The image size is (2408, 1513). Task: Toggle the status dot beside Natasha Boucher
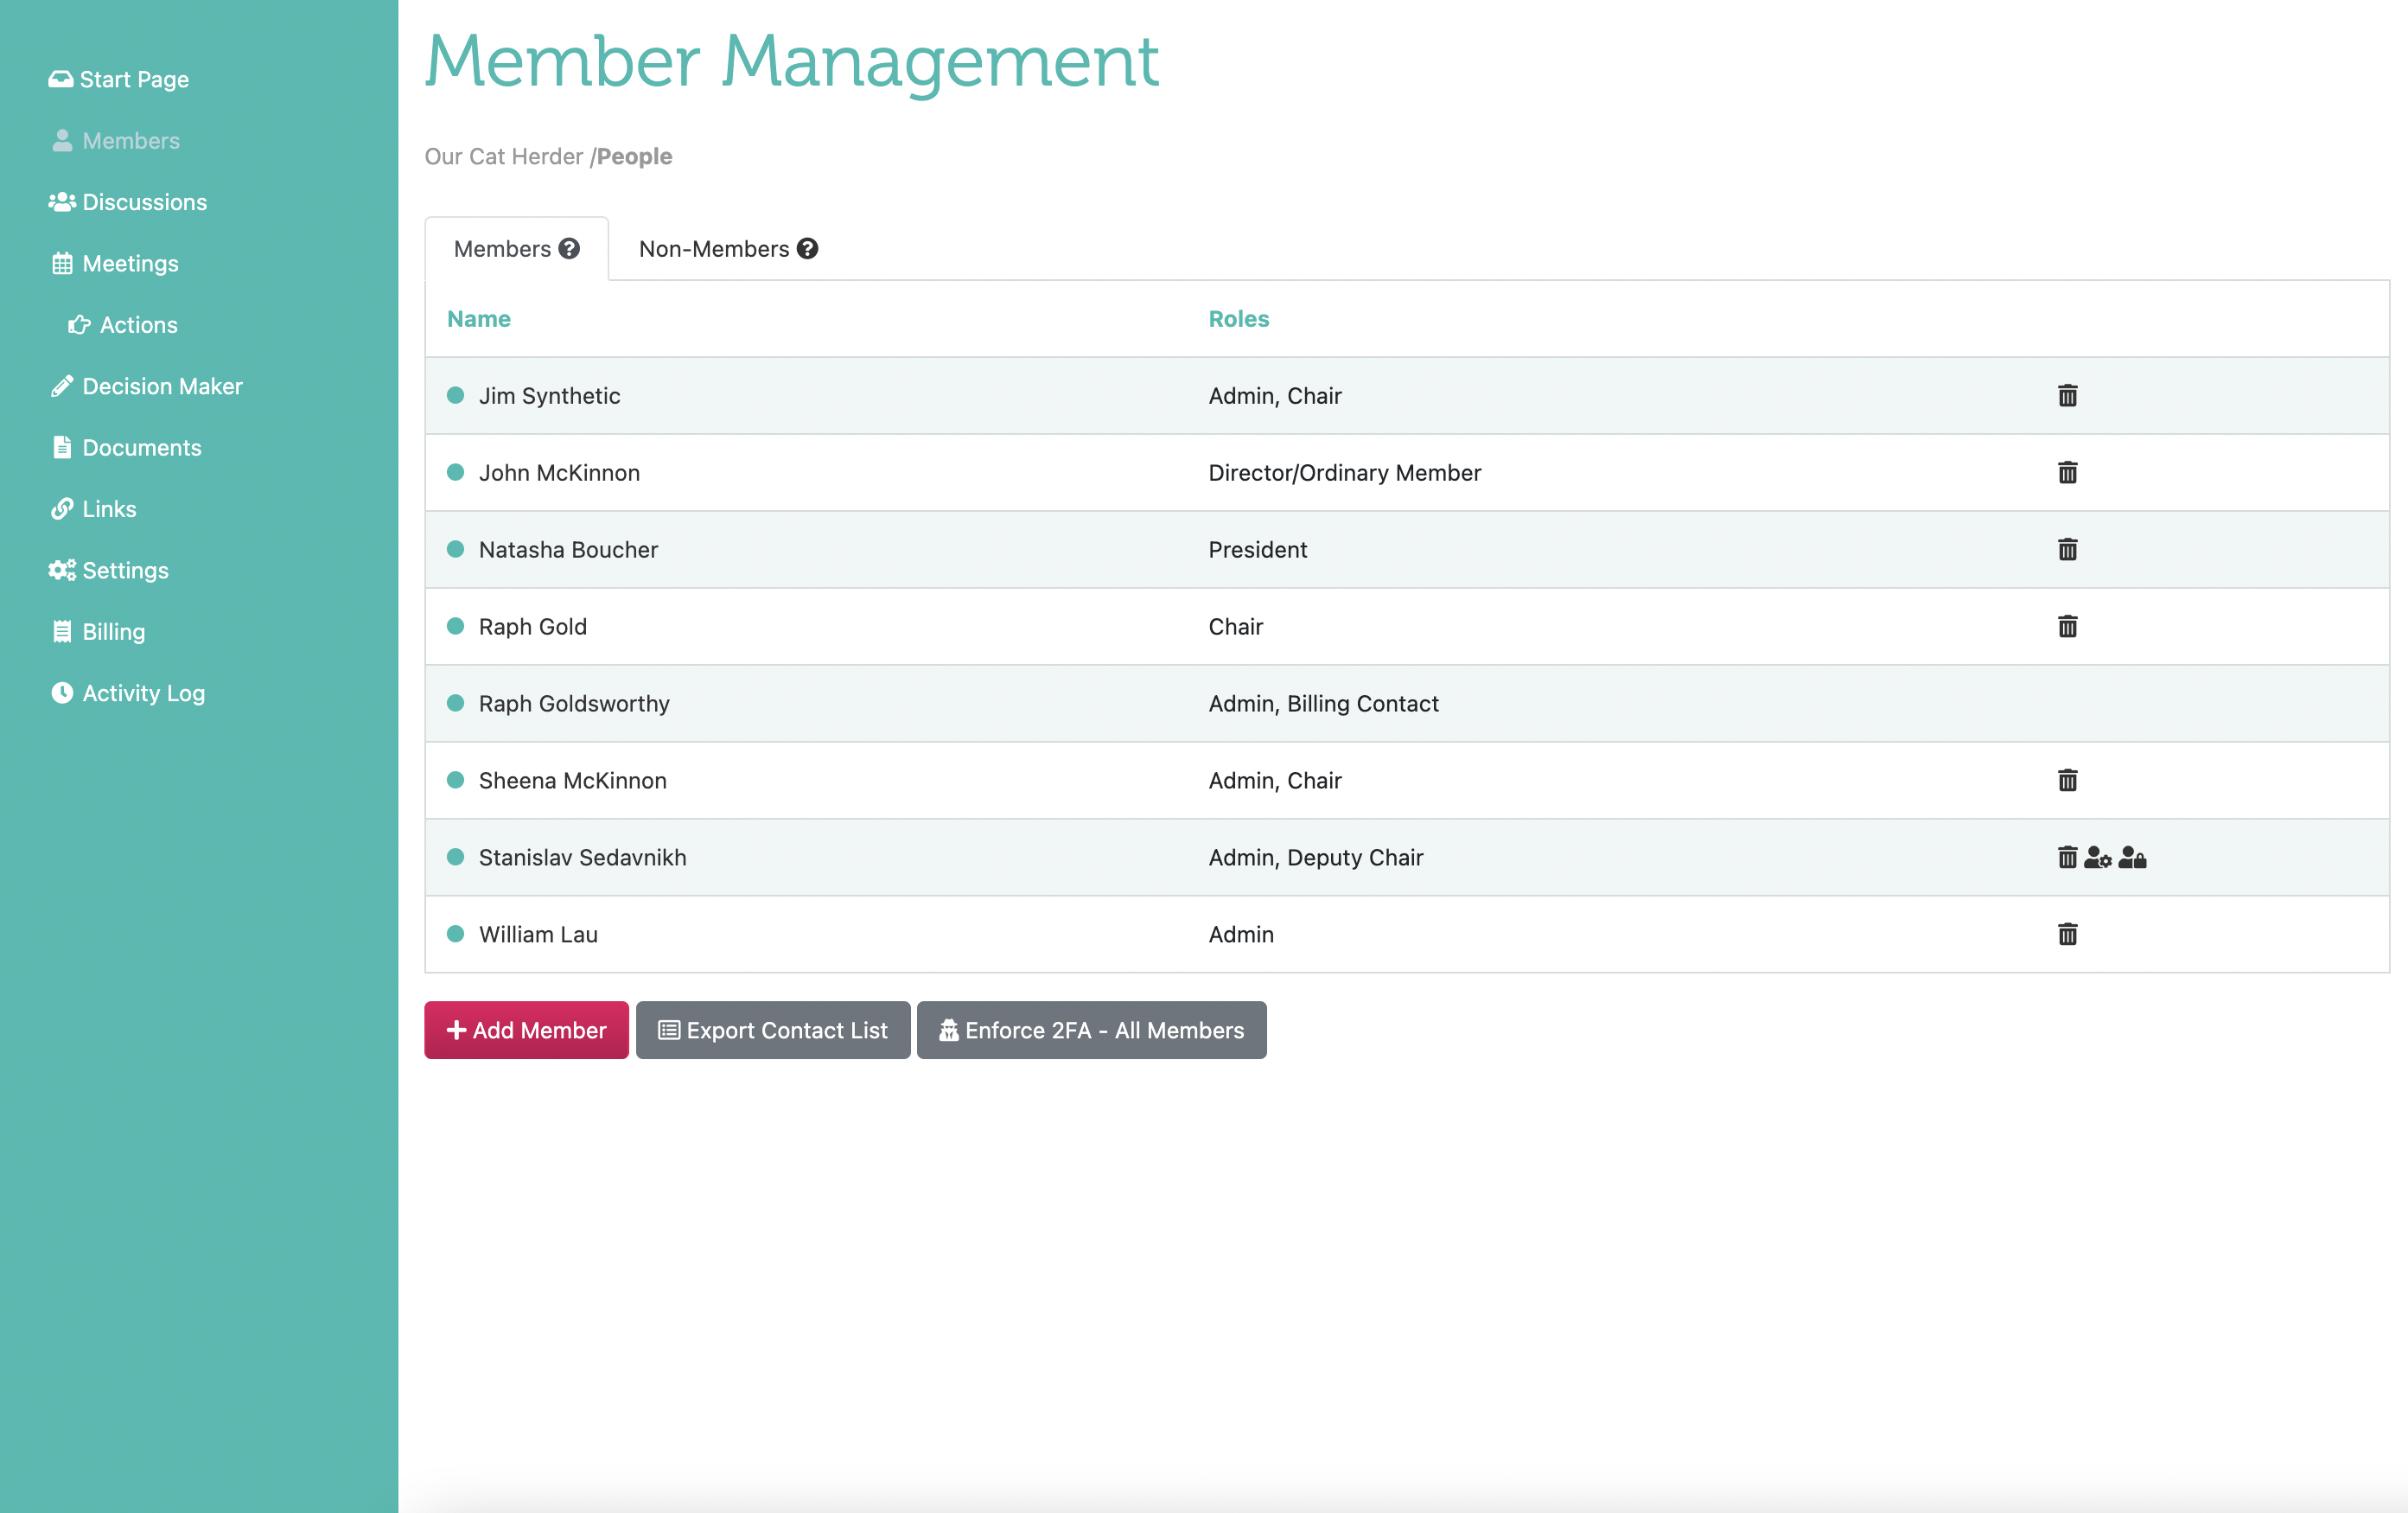[x=456, y=549]
